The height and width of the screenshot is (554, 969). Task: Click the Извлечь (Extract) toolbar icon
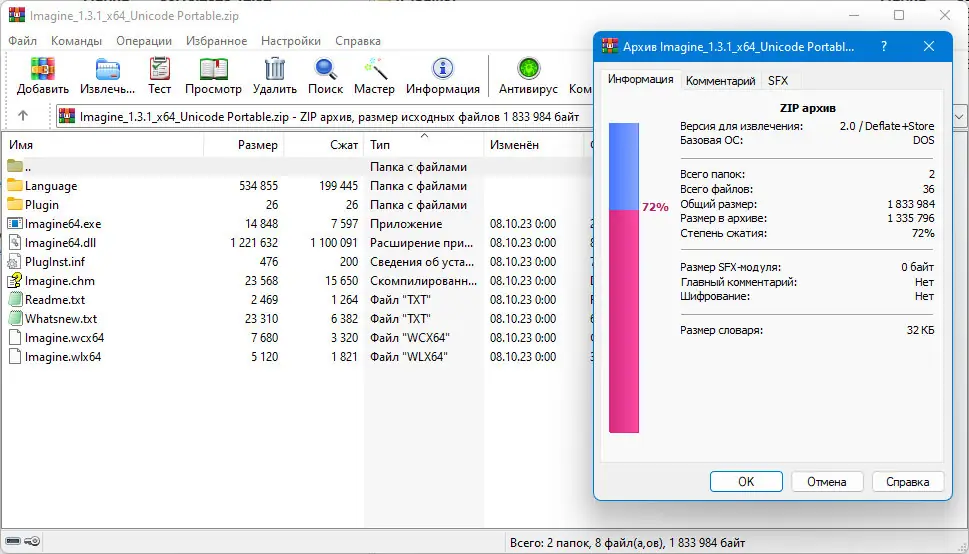coord(107,69)
